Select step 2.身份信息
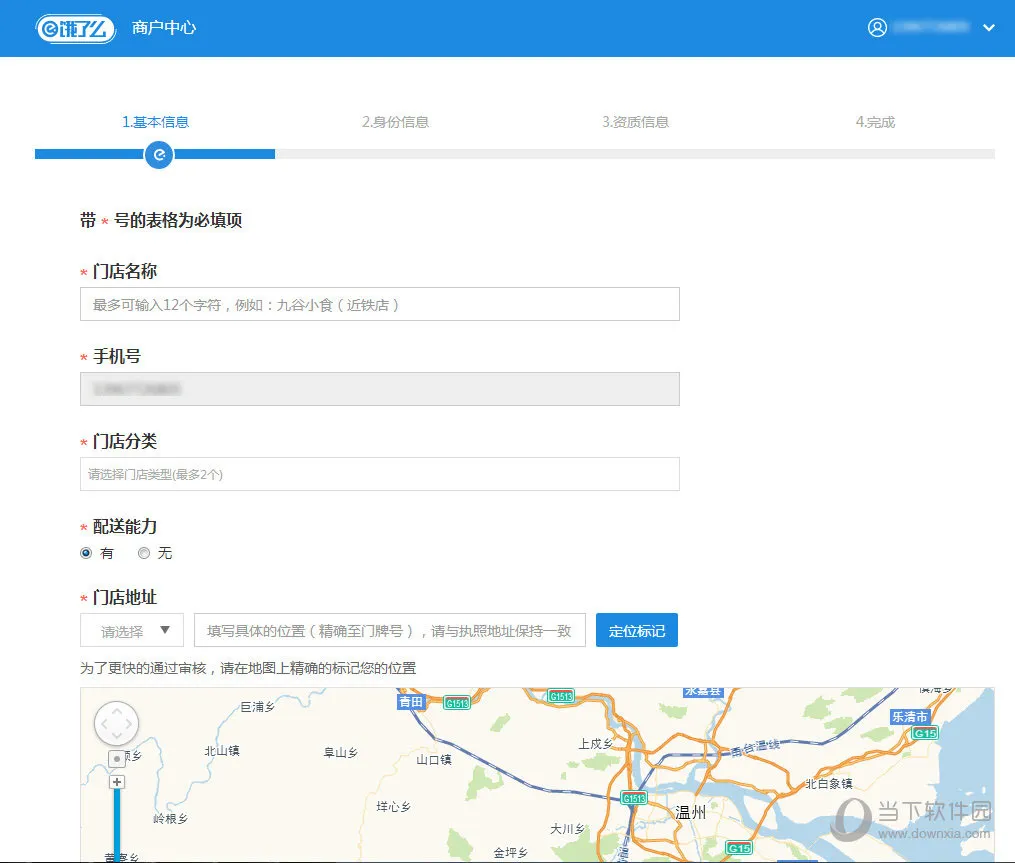Viewport: 1015px width, 863px height. [396, 122]
